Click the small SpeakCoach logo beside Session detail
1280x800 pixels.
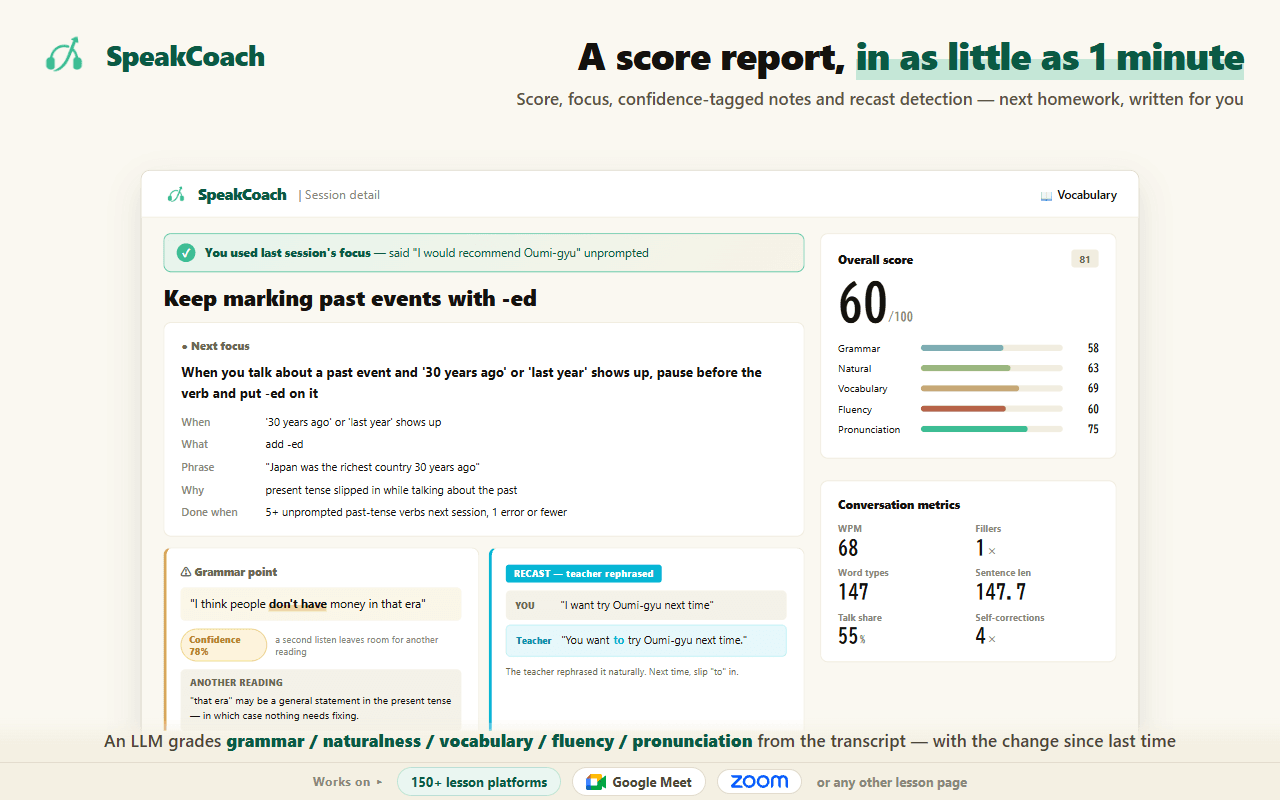[x=176, y=195]
